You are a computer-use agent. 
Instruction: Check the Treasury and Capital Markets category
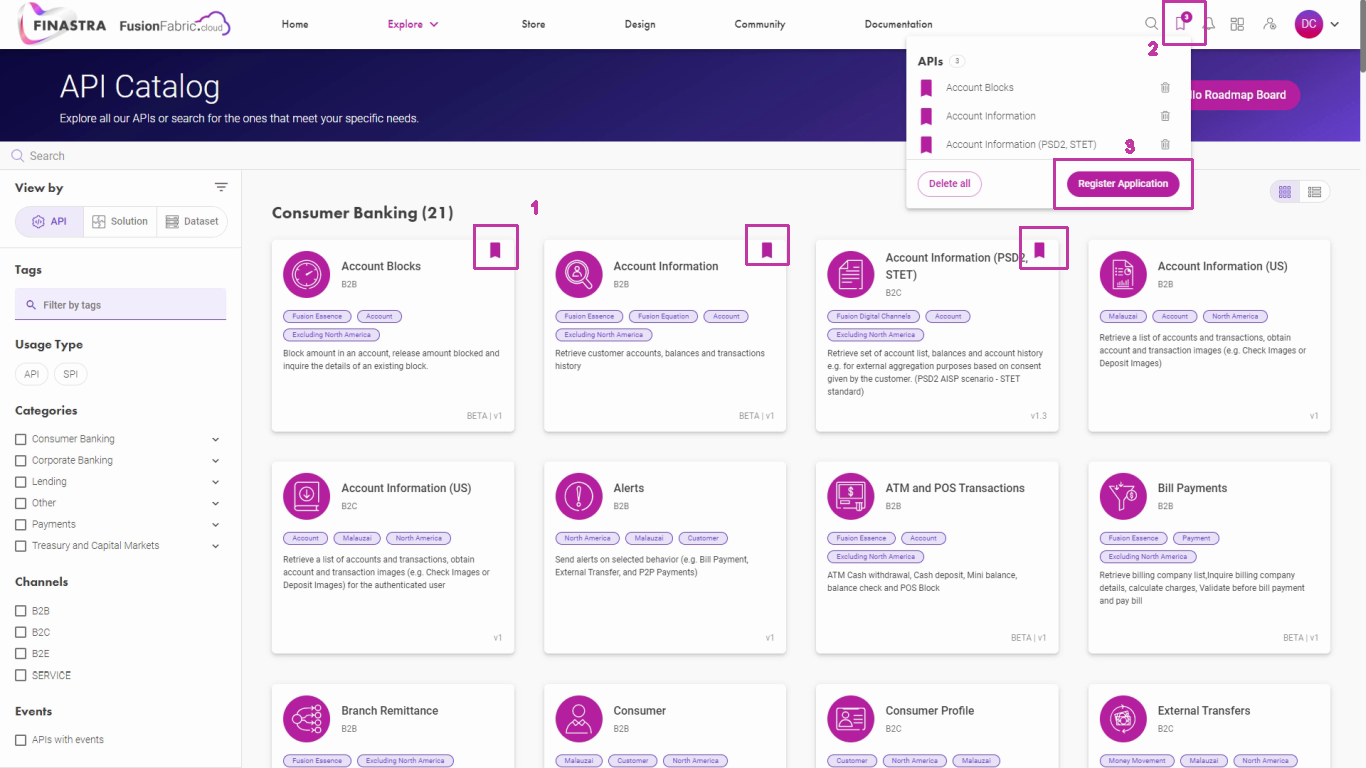pyautogui.click(x=21, y=546)
